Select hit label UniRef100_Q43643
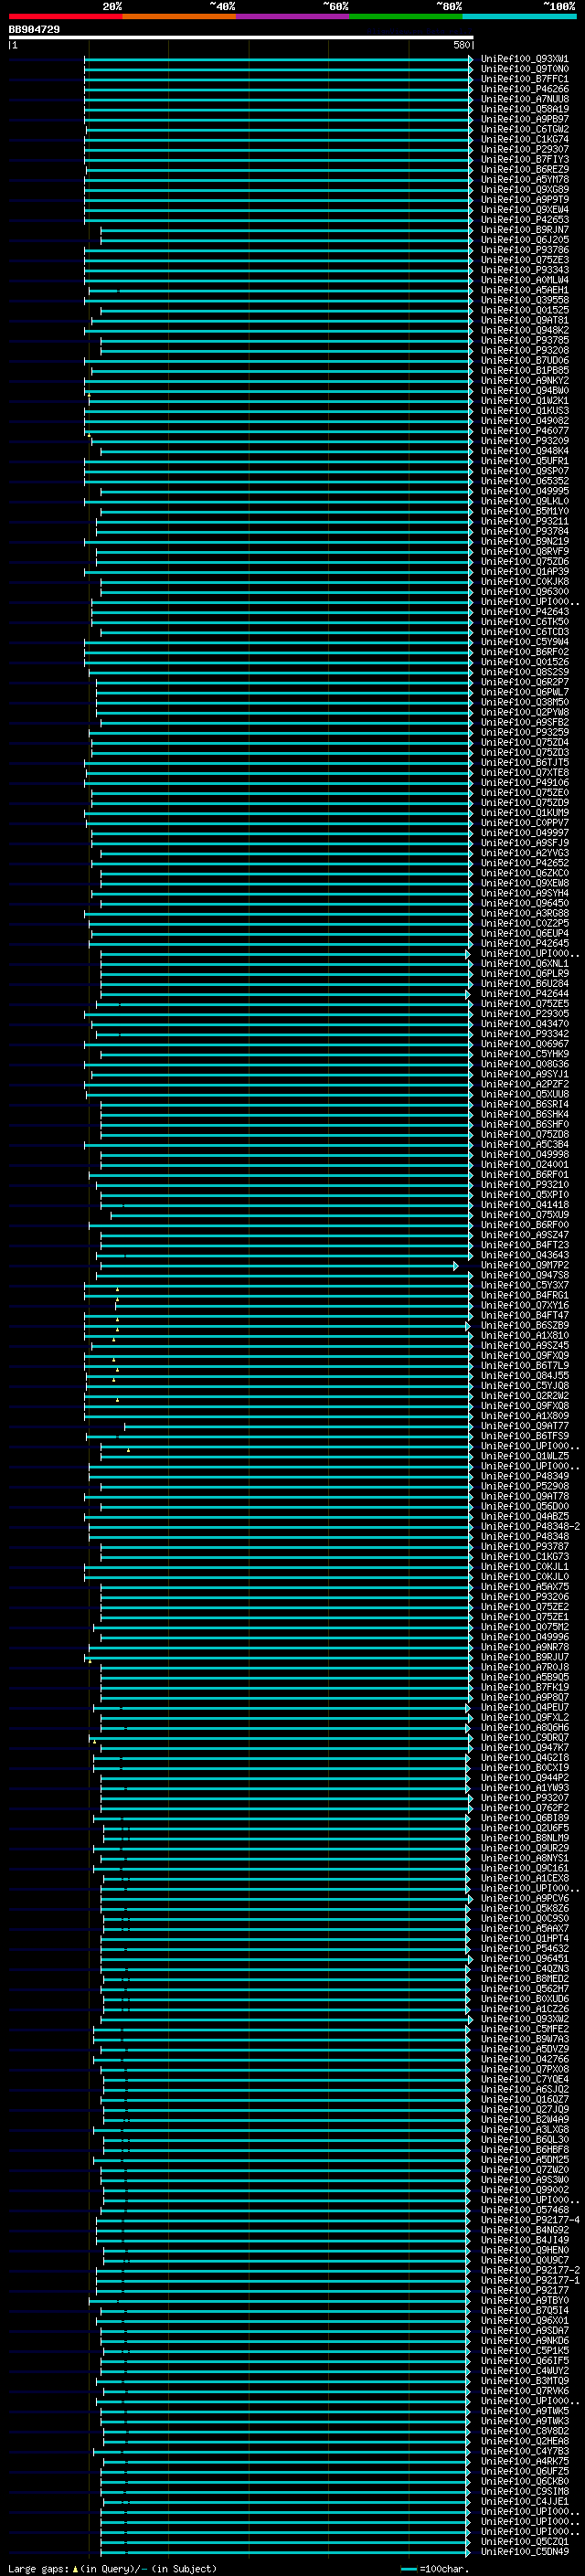The image size is (585, 2576). tap(524, 1254)
